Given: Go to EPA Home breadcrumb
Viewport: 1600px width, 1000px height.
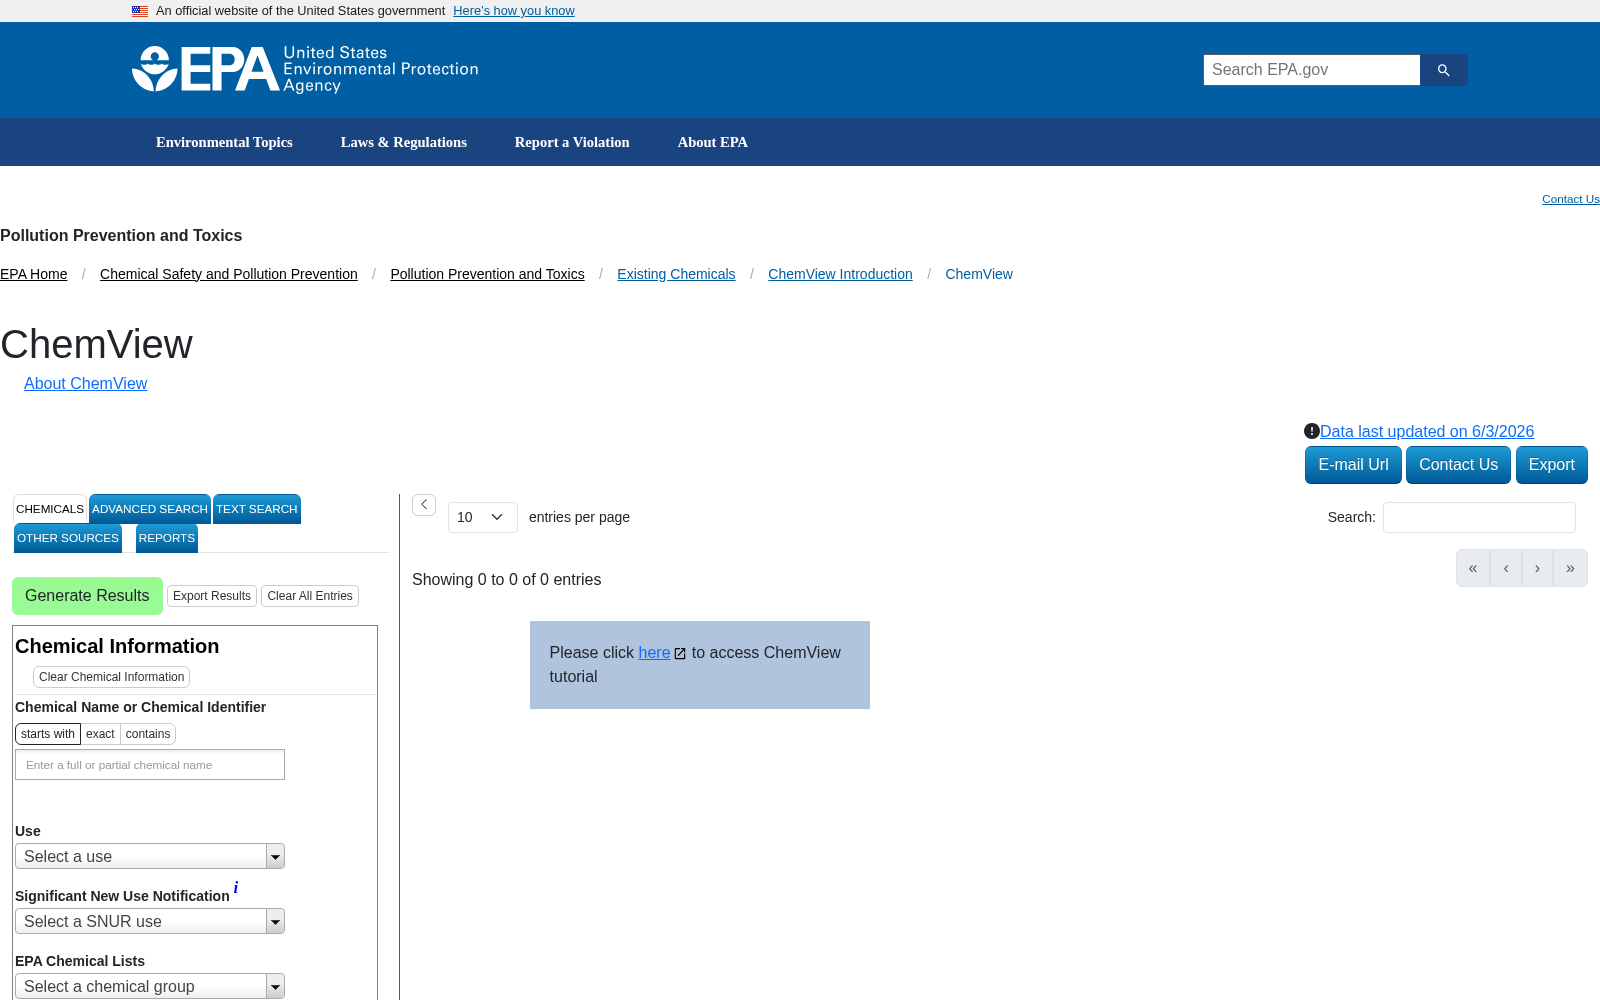Looking at the screenshot, I should (34, 274).
